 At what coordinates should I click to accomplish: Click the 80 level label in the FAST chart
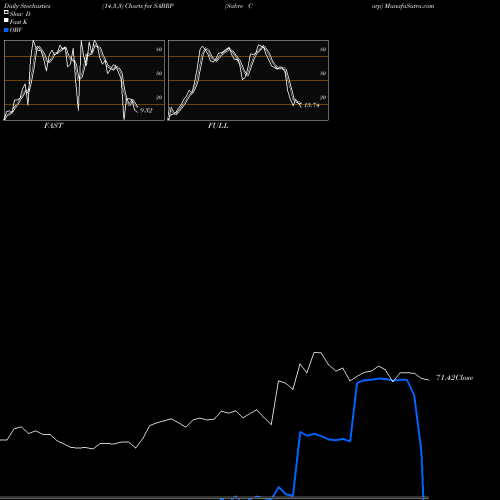point(159,49)
